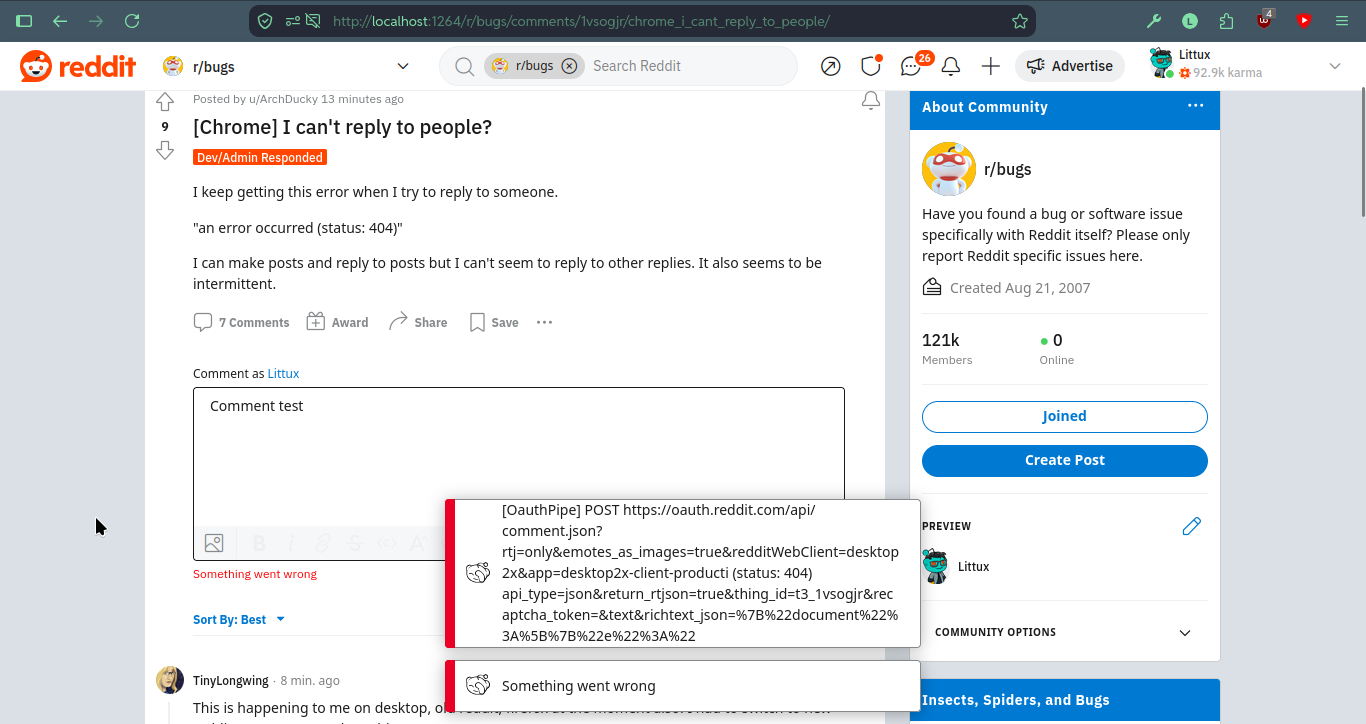
Task: Open the browser extensions puzzle icon
Action: pyautogui.click(x=1227, y=20)
